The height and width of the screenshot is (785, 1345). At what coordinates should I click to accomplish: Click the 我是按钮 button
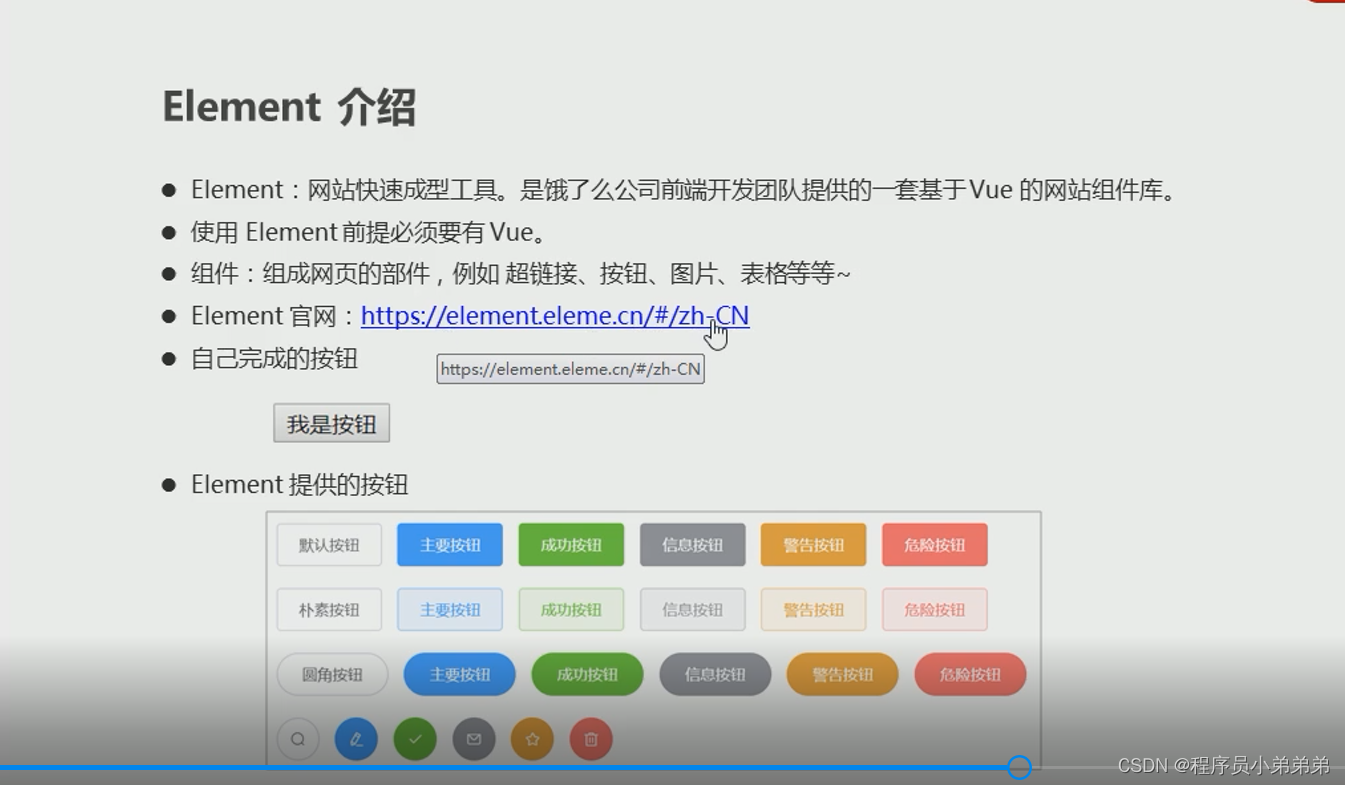(331, 423)
